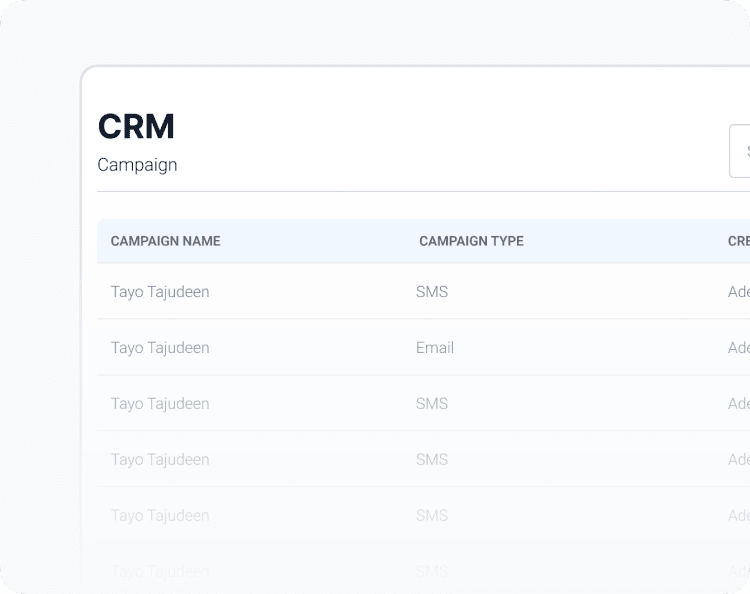Focus the search field beside the CRM header
The image size is (750, 594).
(x=741, y=152)
